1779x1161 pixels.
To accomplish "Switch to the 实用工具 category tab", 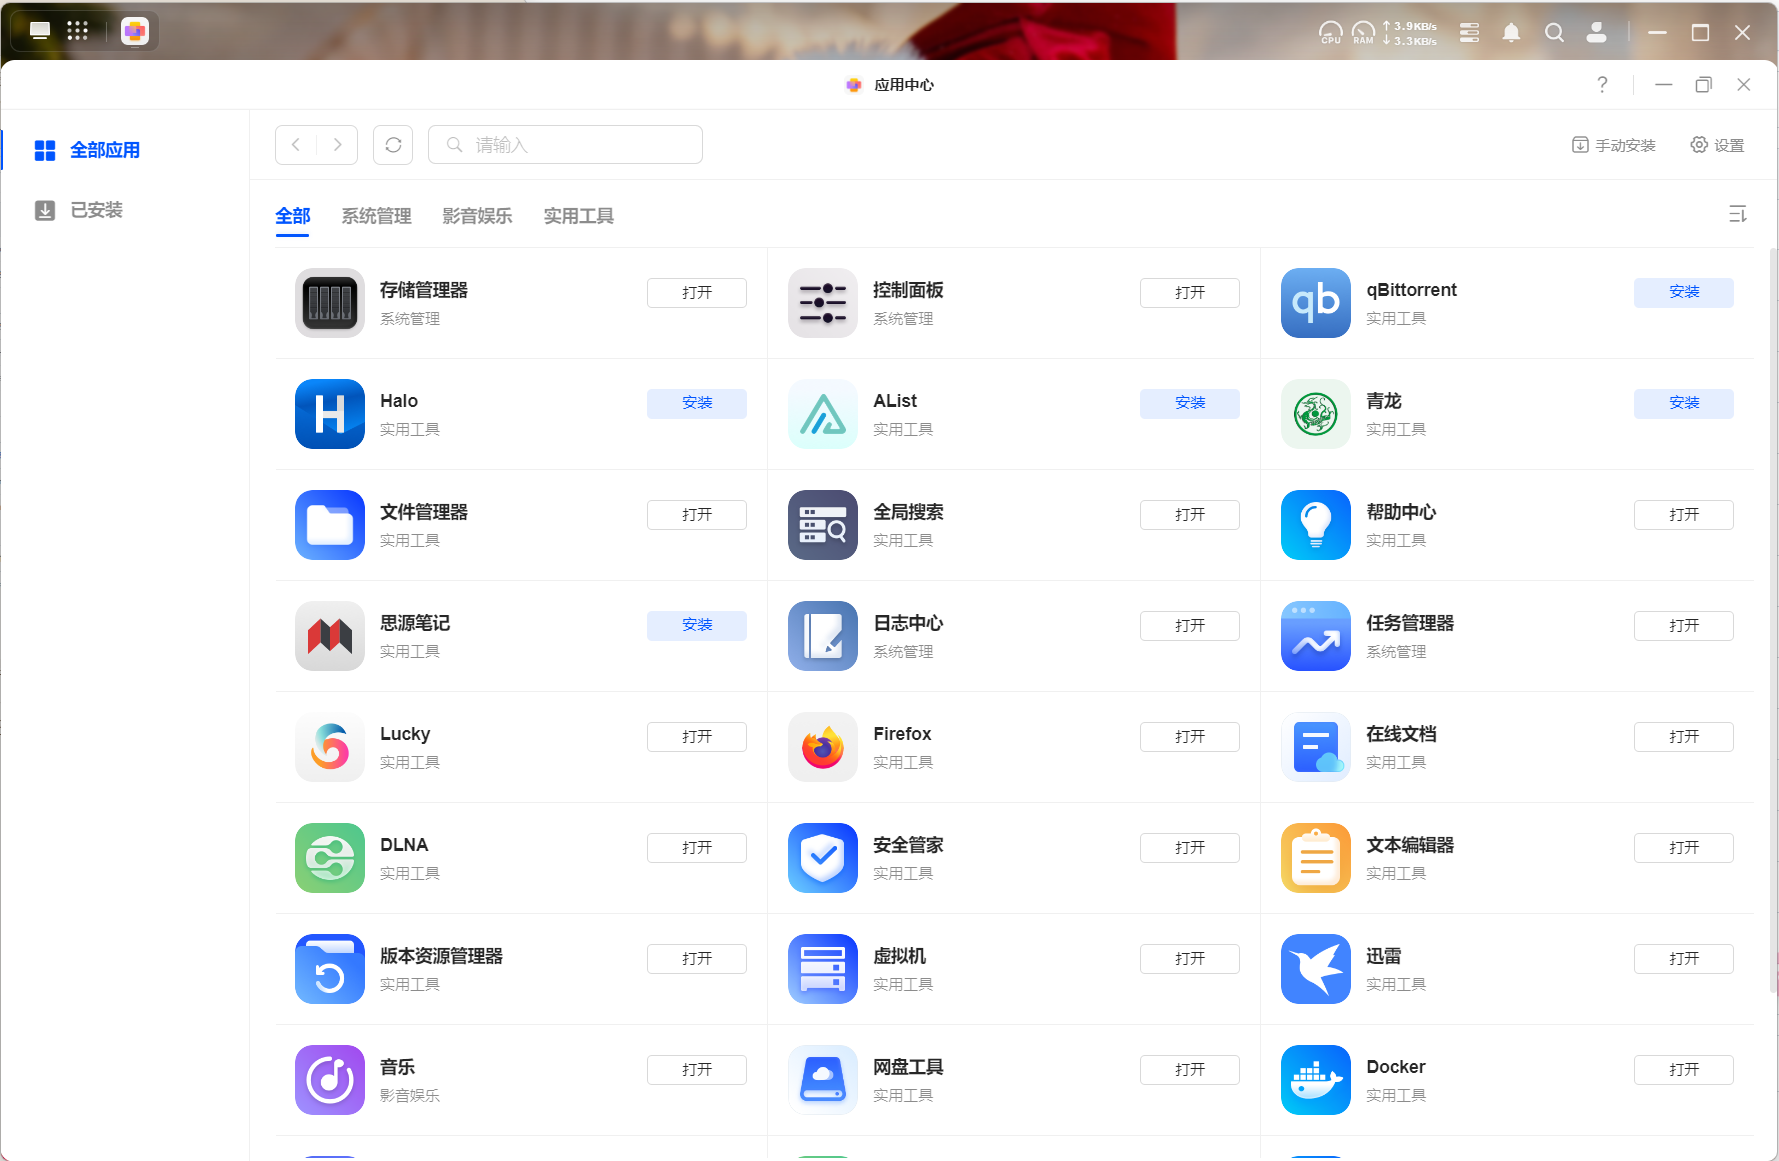I will tap(578, 216).
